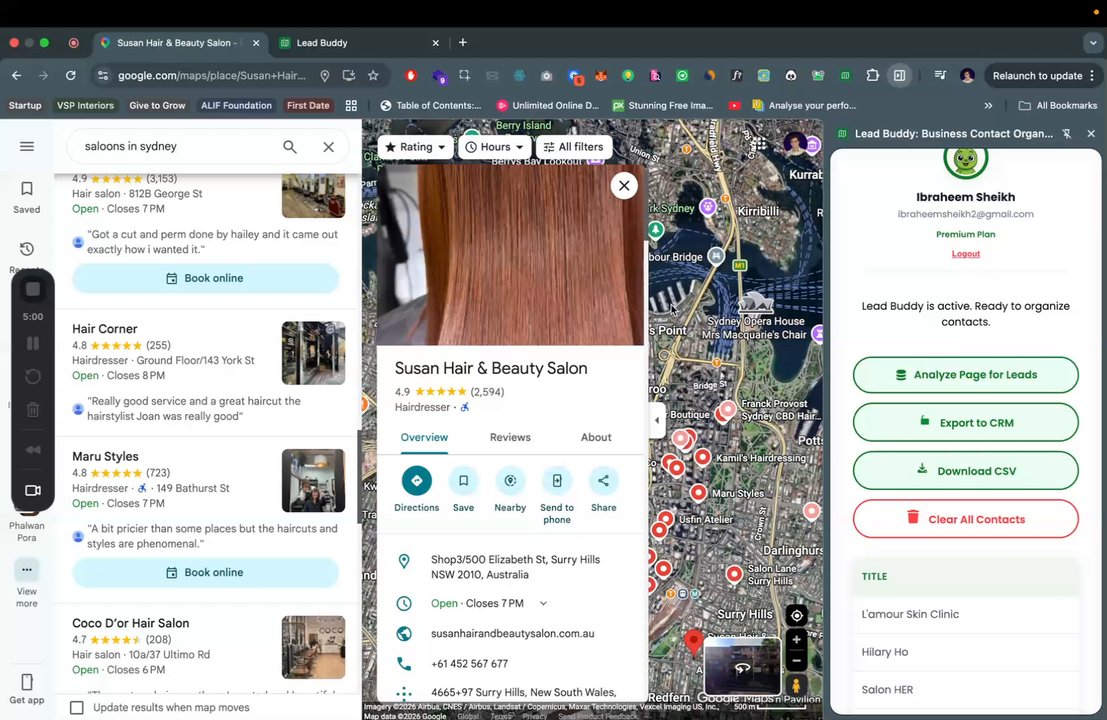1107x720 pixels.
Task: Open Hair Corner listing thumbnail
Action: click(x=313, y=353)
